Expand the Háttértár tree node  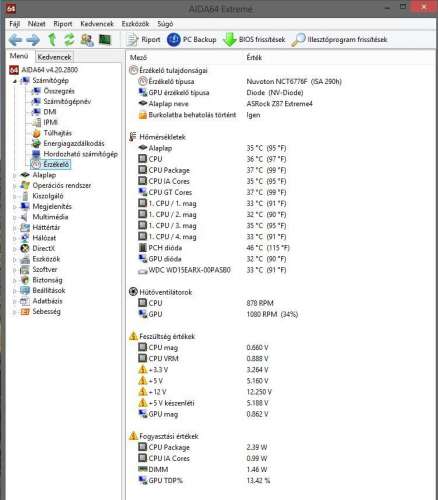click(14, 228)
